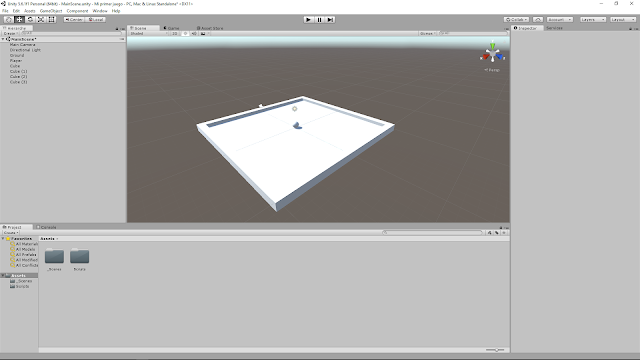Select Cube (1) in Hierarchy
640x360 pixels.
(18, 71)
